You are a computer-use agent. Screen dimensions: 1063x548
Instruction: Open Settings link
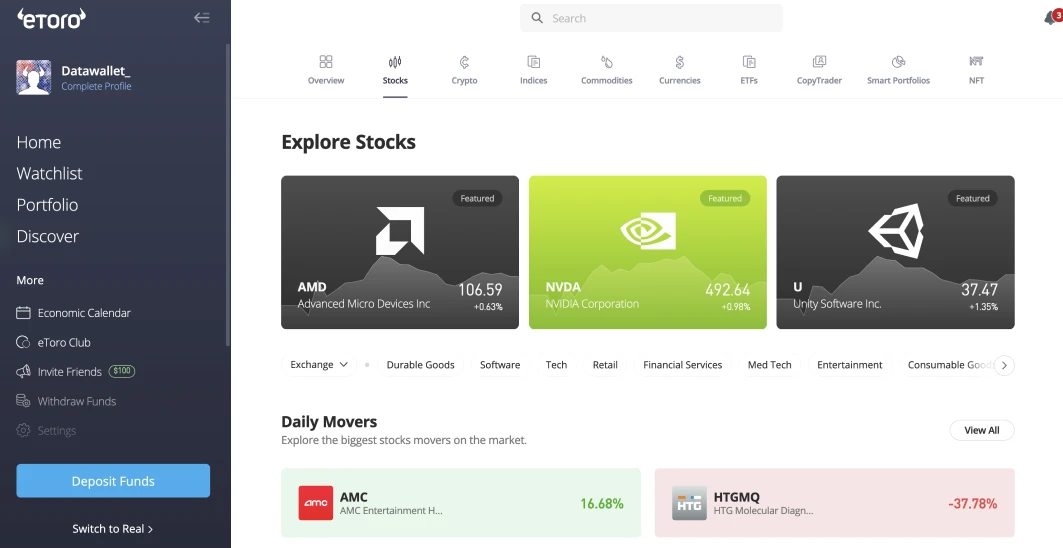click(x=56, y=431)
